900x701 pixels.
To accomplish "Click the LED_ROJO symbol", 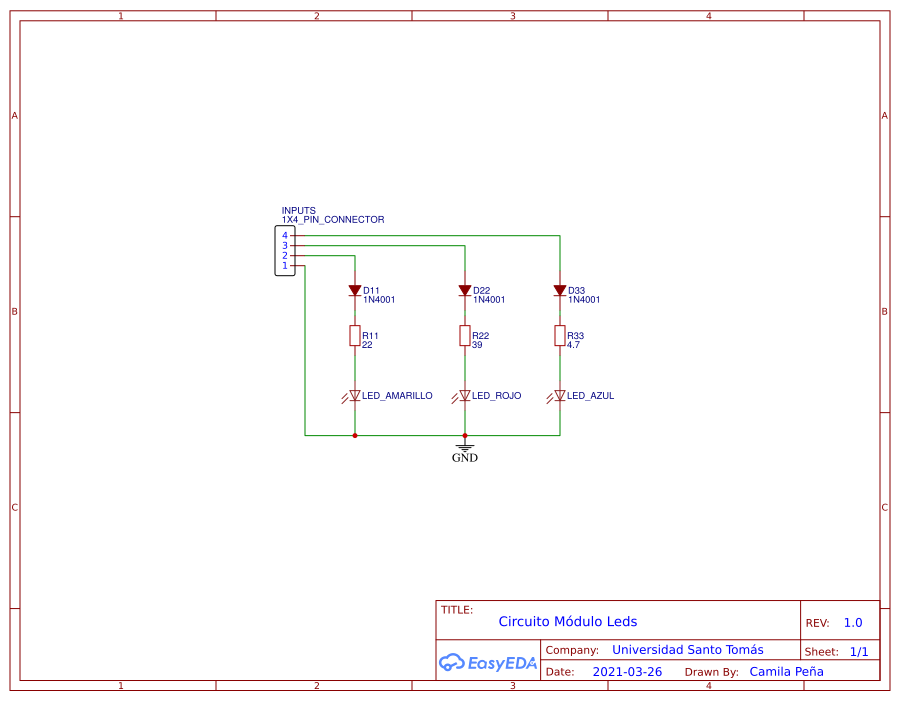I will click(463, 395).
